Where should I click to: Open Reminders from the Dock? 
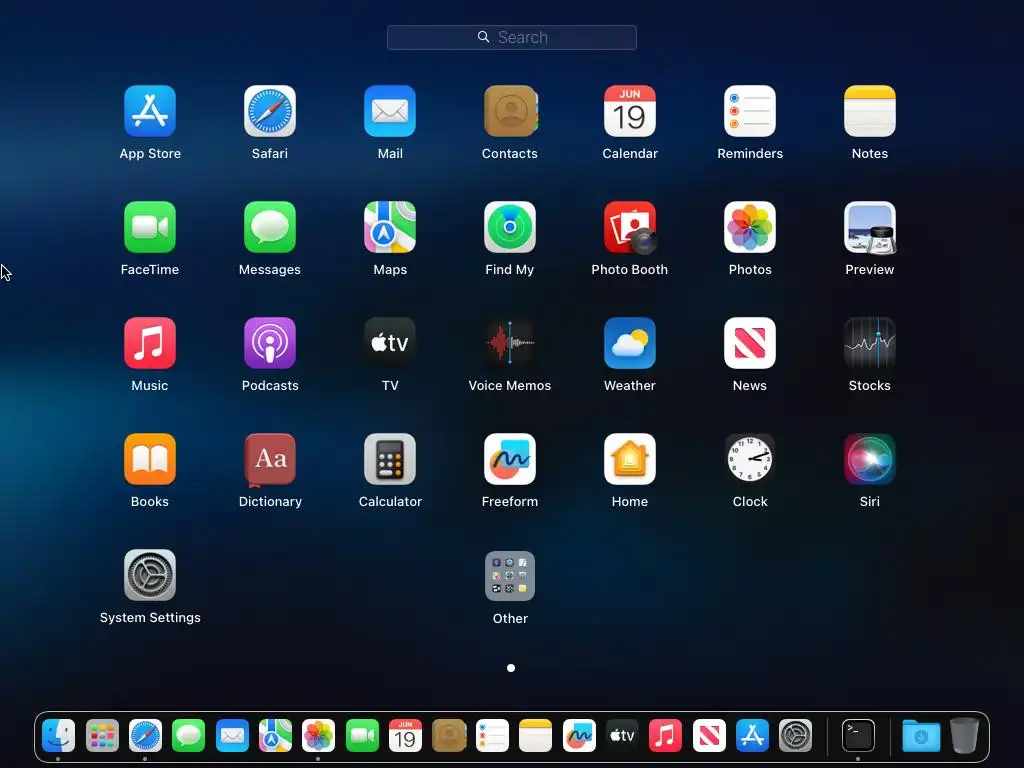492,736
